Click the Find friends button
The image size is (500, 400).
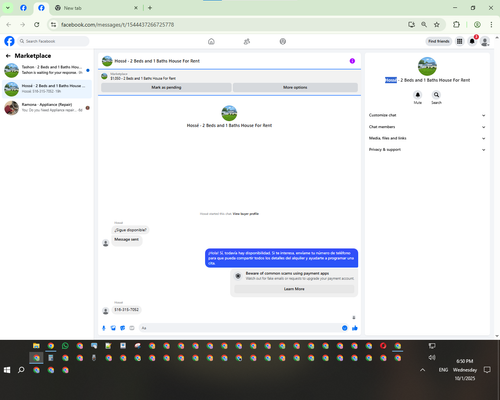click(x=439, y=41)
